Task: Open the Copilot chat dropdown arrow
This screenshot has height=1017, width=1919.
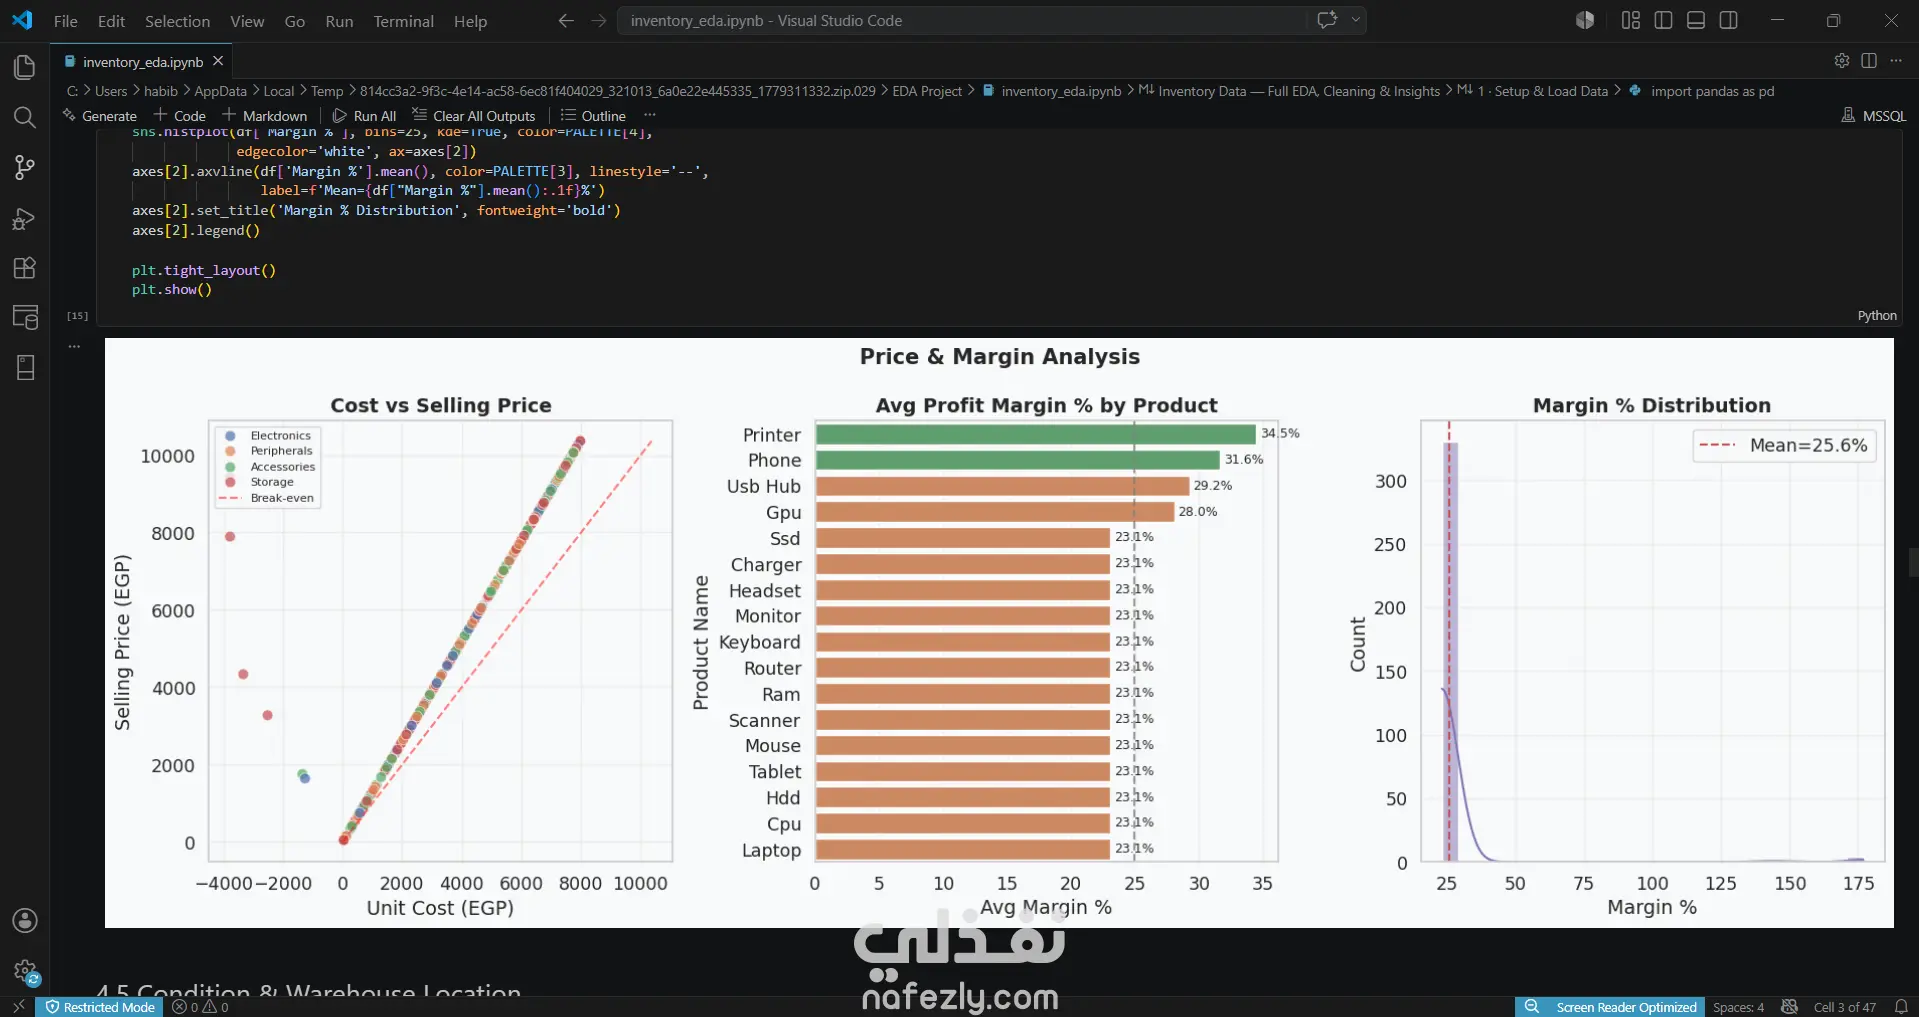Action: click(x=1356, y=20)
